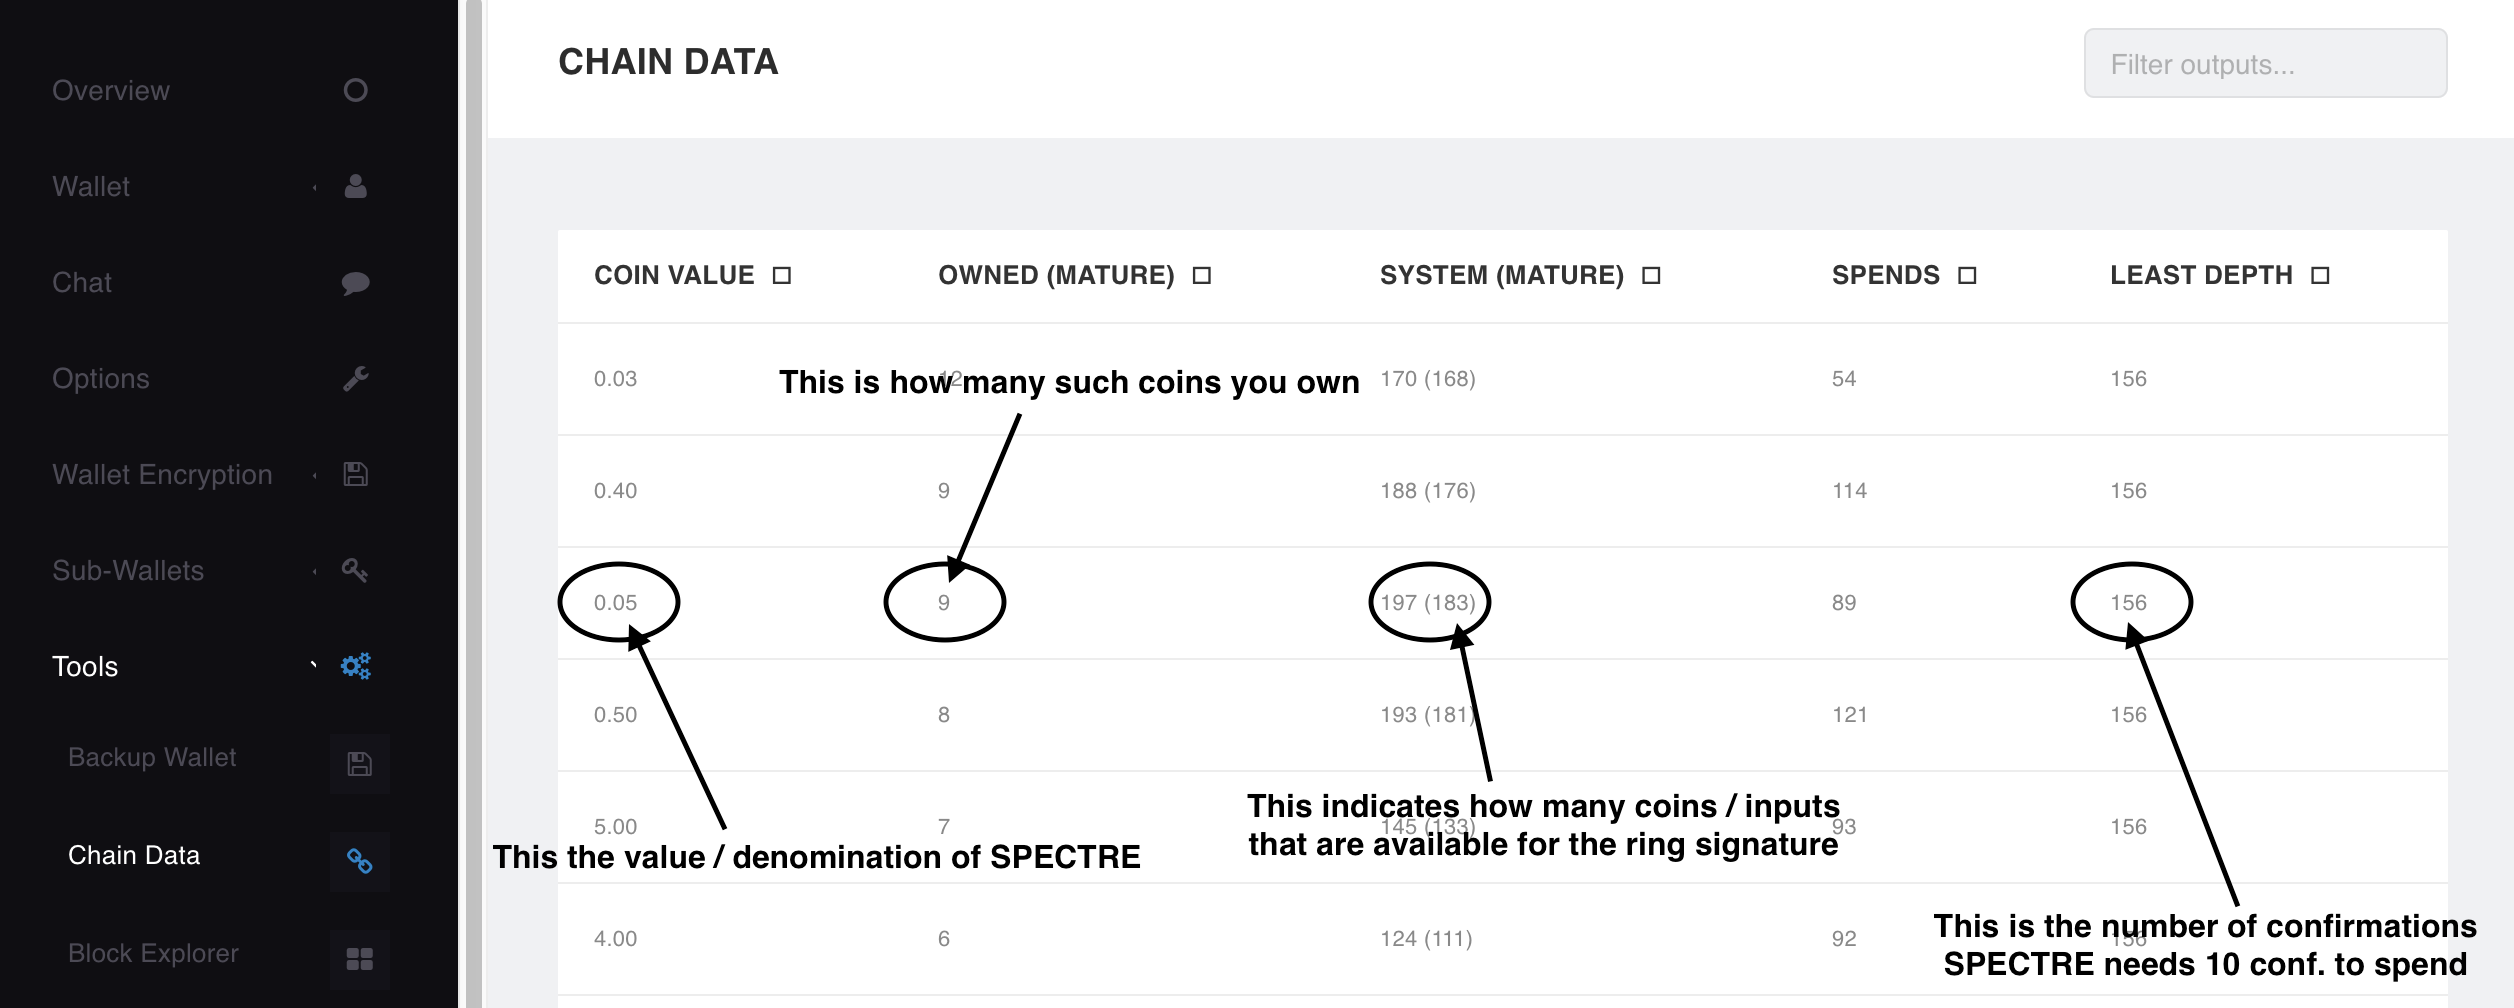Image resolution: width=2514 pixels, height=1008 pixels.
Task: Click the Wallet user icon
Action: pyautogui.click(x=356, y=187)
